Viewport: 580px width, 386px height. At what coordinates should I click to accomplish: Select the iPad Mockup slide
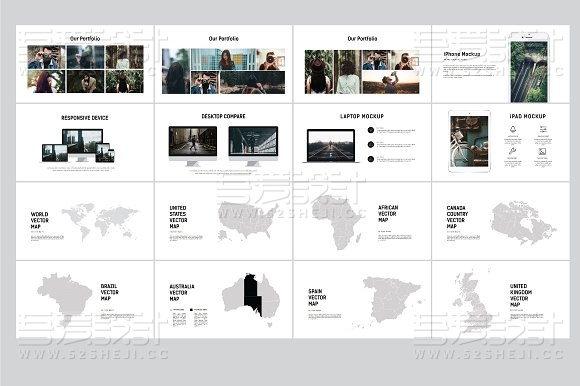[x=501, y=142]
